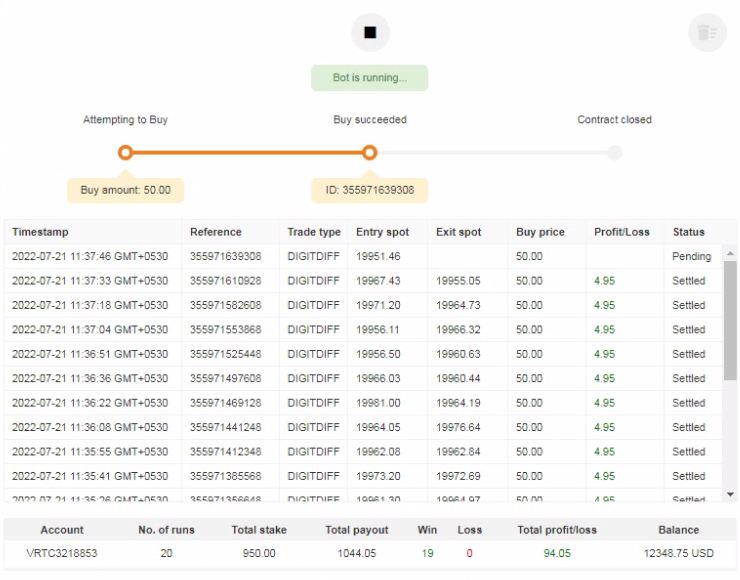Image resolution: width=740 pixels, height=580 pixels.
Task: Click the Reference column header
Action: 216,232
